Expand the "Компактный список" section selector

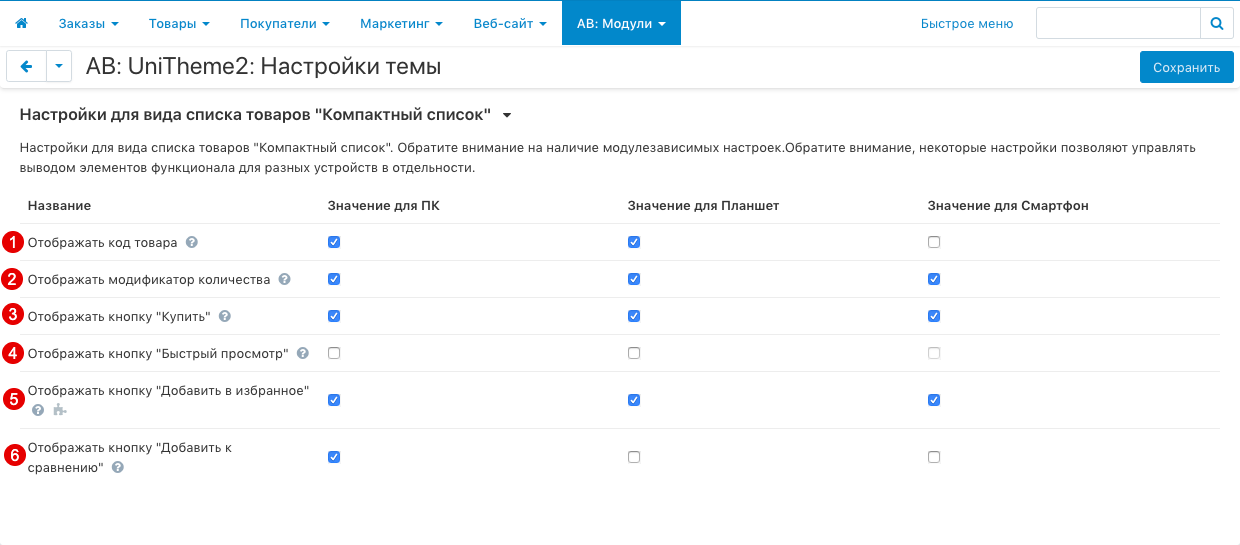507,115
